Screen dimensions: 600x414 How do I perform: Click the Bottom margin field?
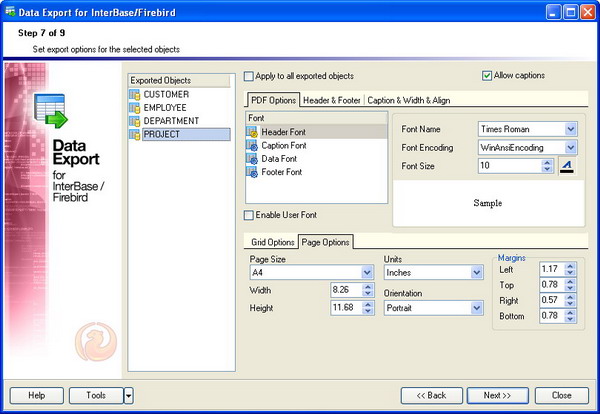[x=551, y=316]
